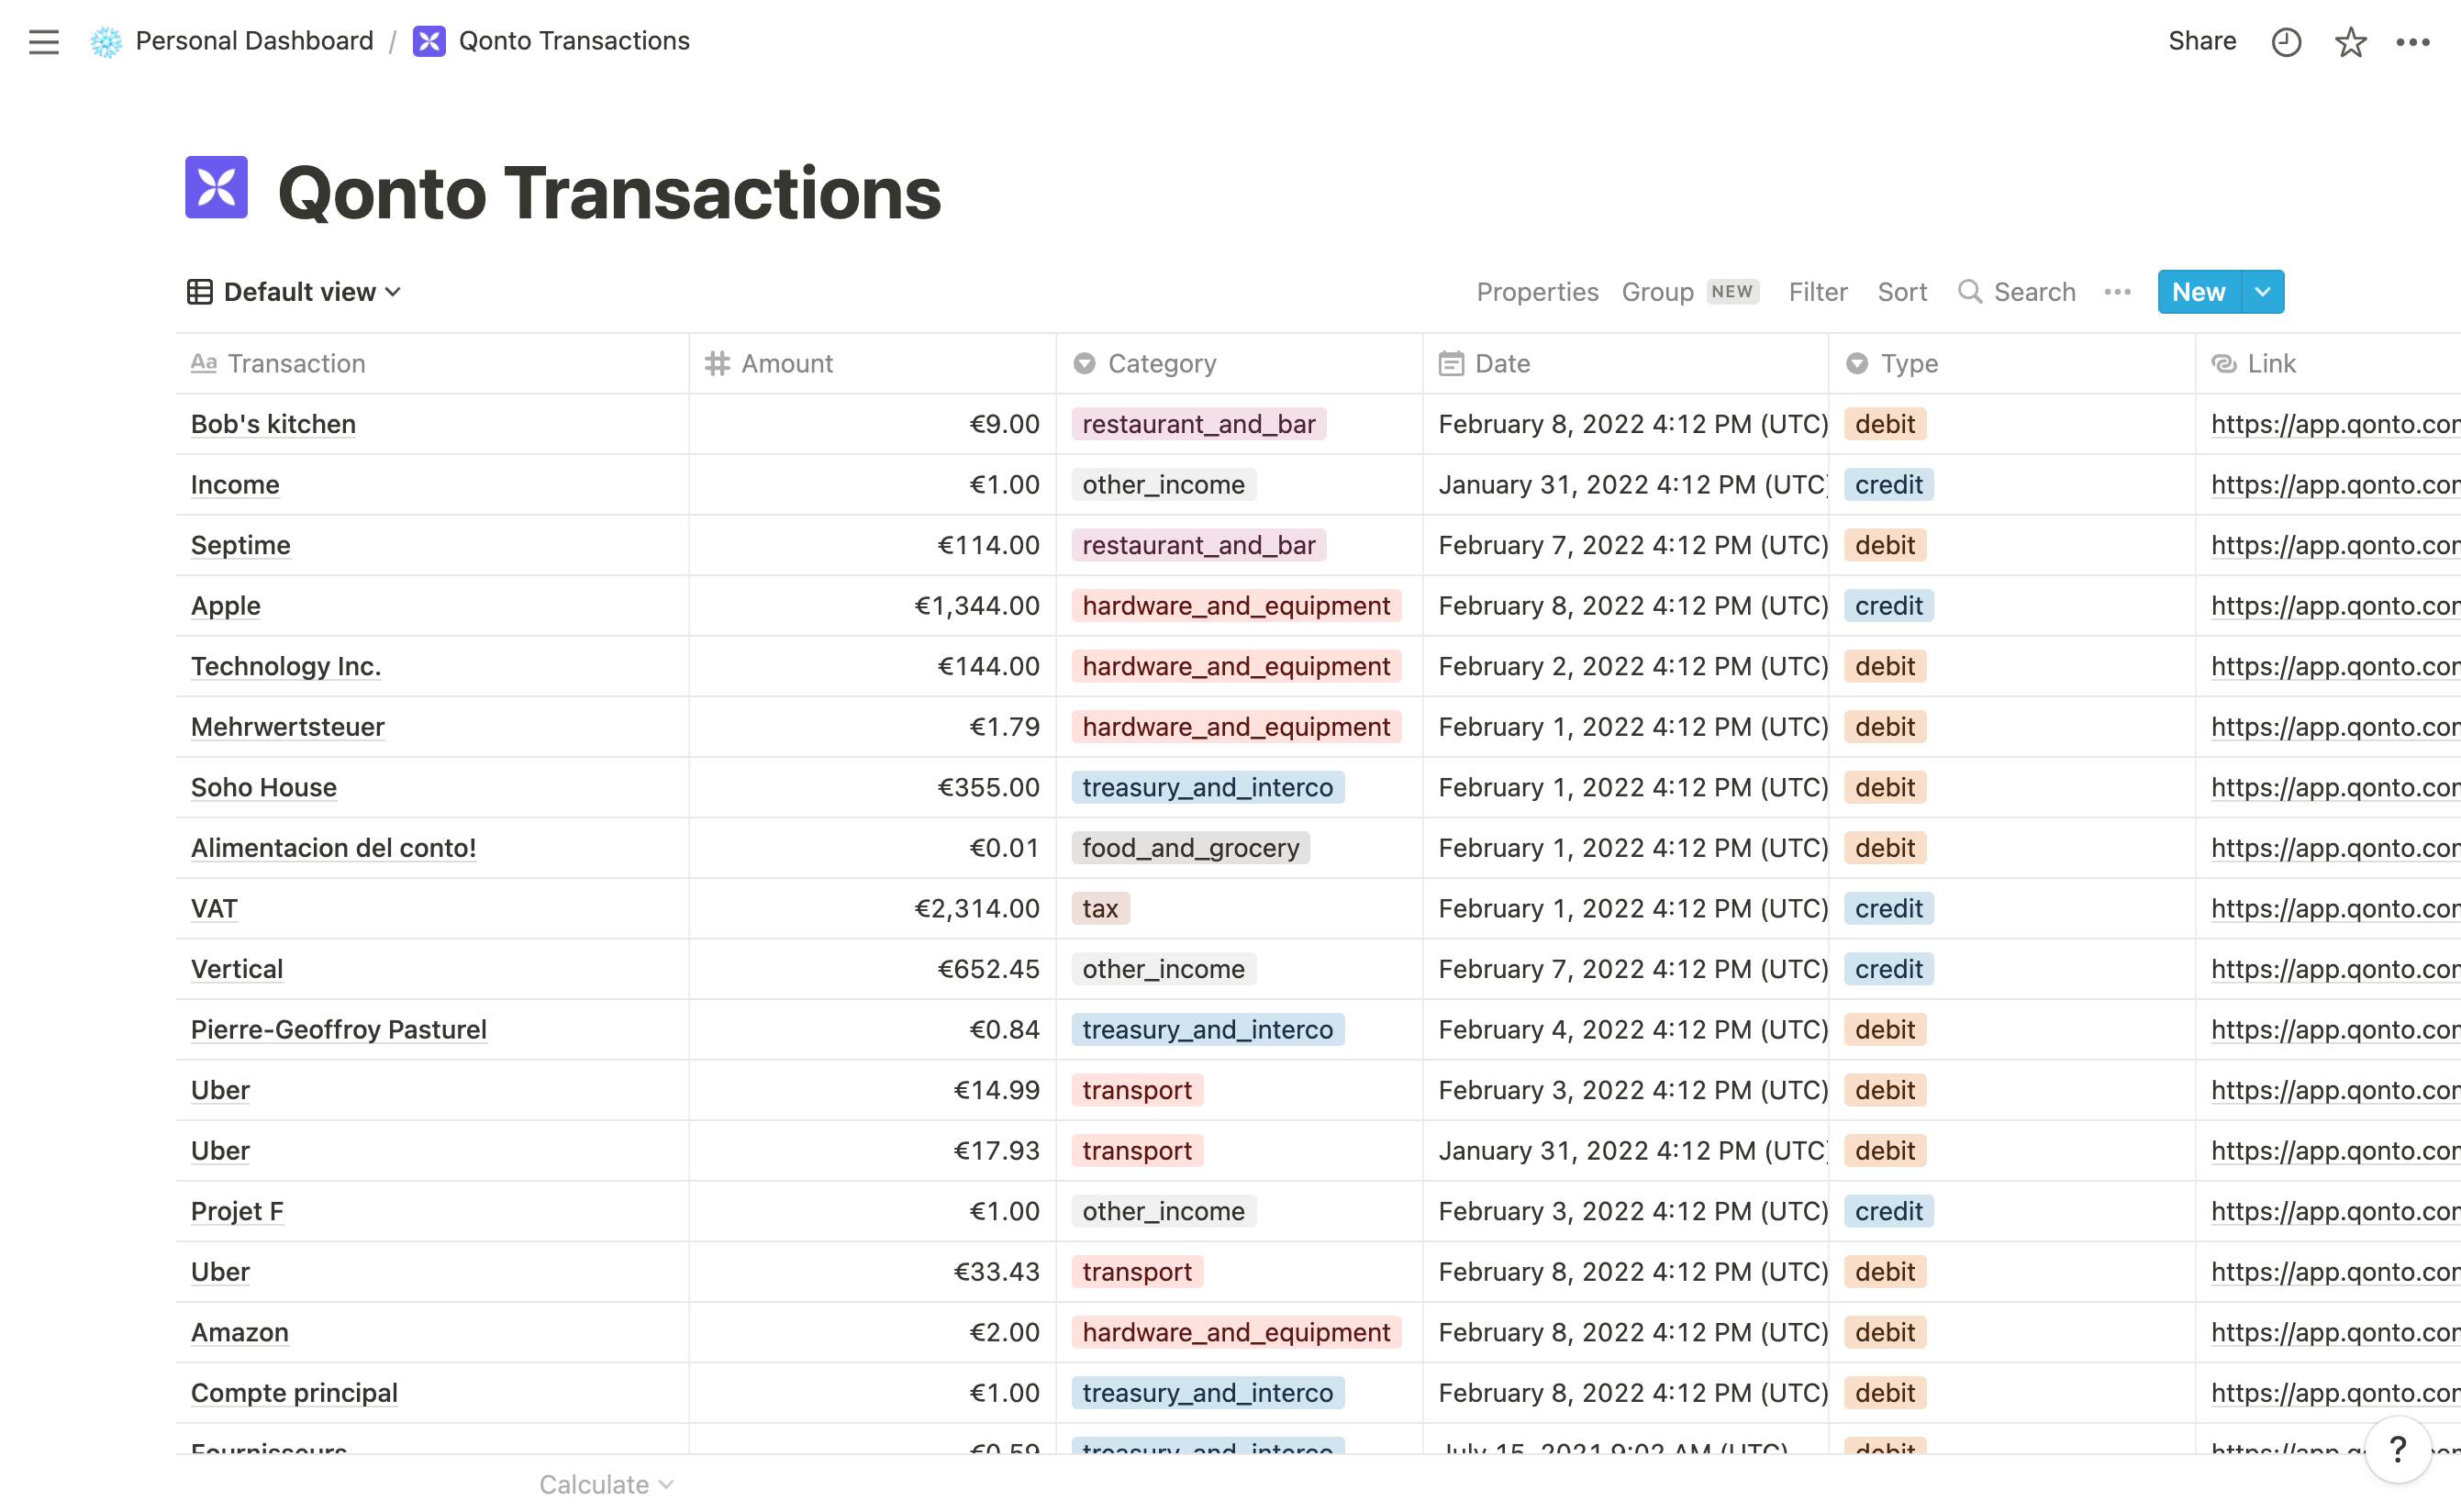
Task: Click the search magnifier icon
Action: [x=1969, y=292]
